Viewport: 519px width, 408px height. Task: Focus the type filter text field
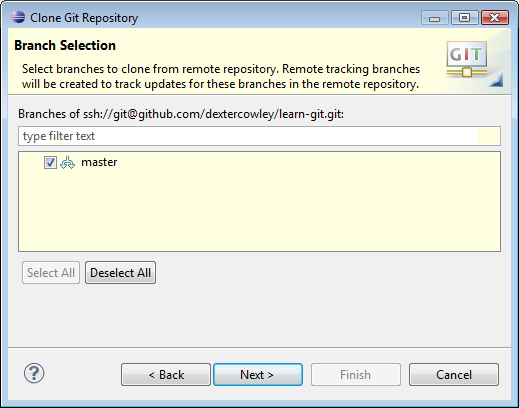coord(259,136)
